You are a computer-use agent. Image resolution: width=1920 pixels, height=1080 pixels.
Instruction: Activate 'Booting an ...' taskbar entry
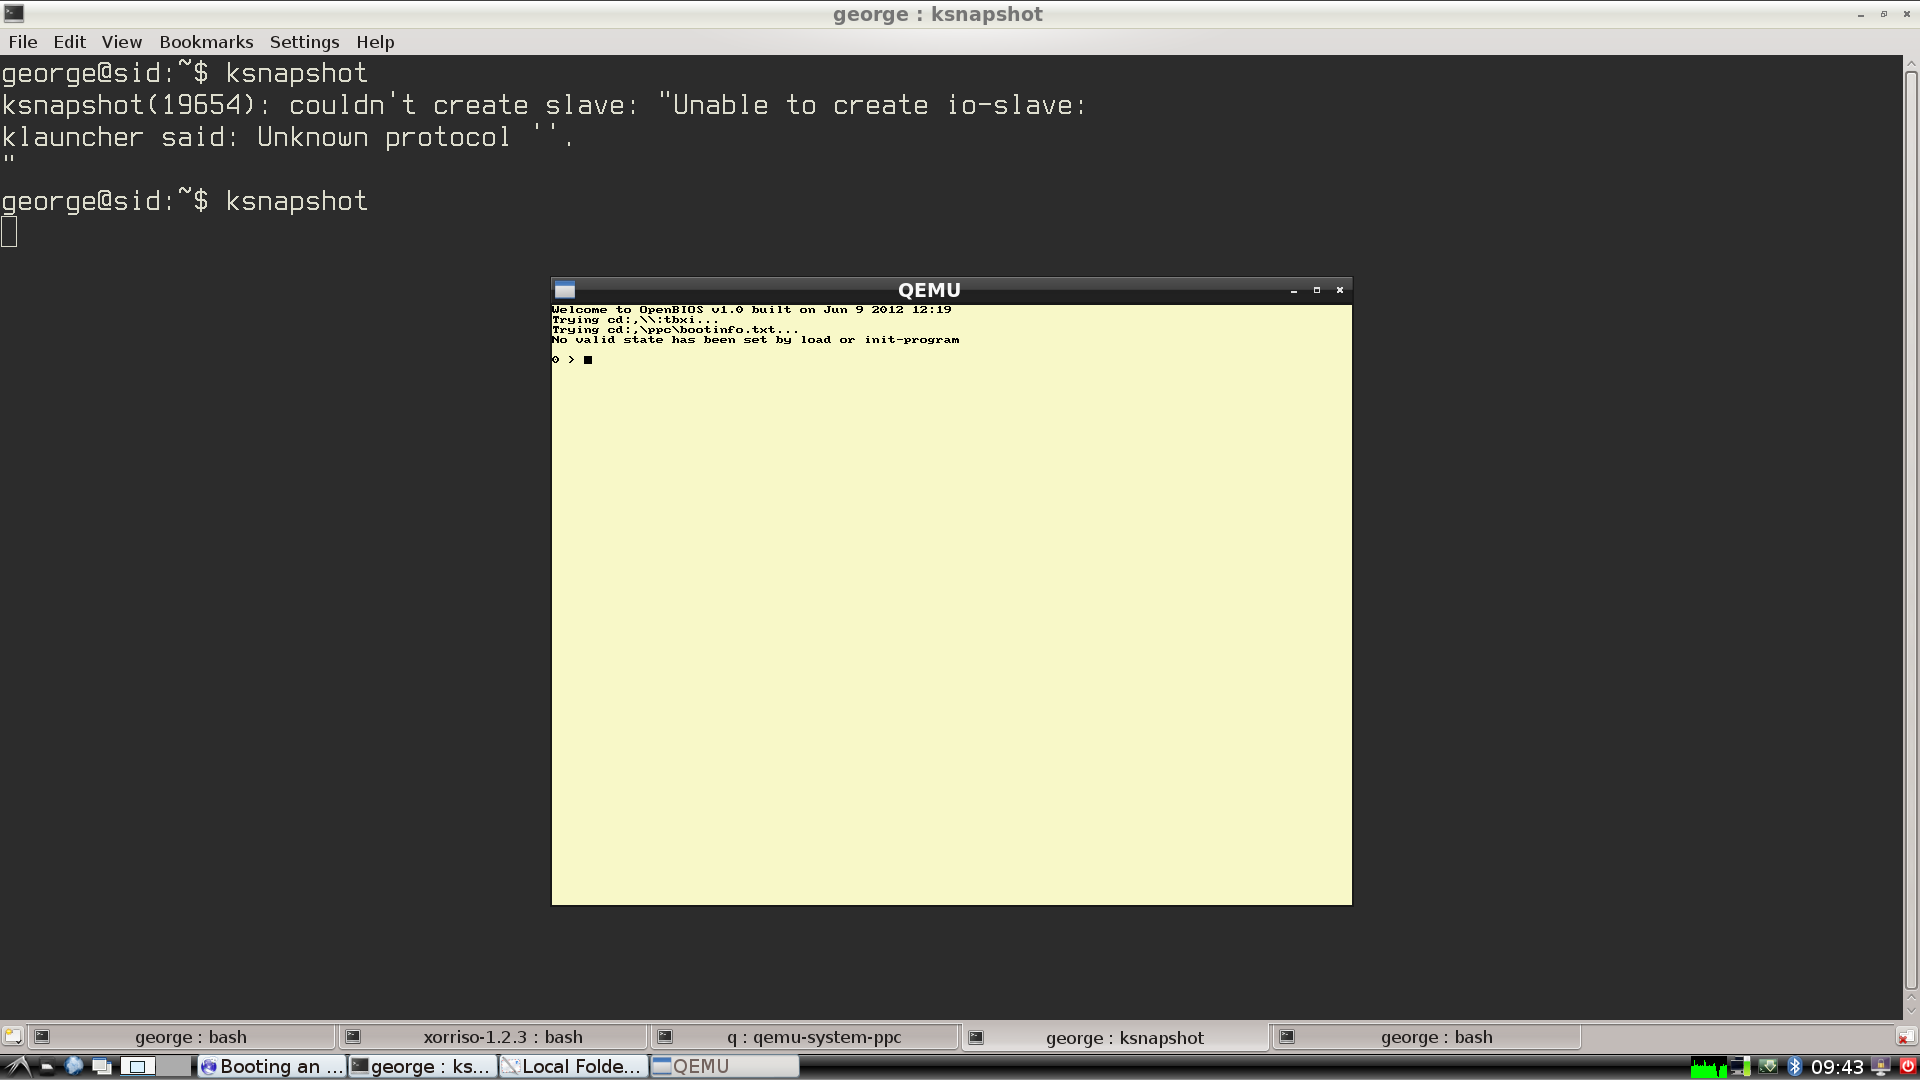click(272, 1066)
